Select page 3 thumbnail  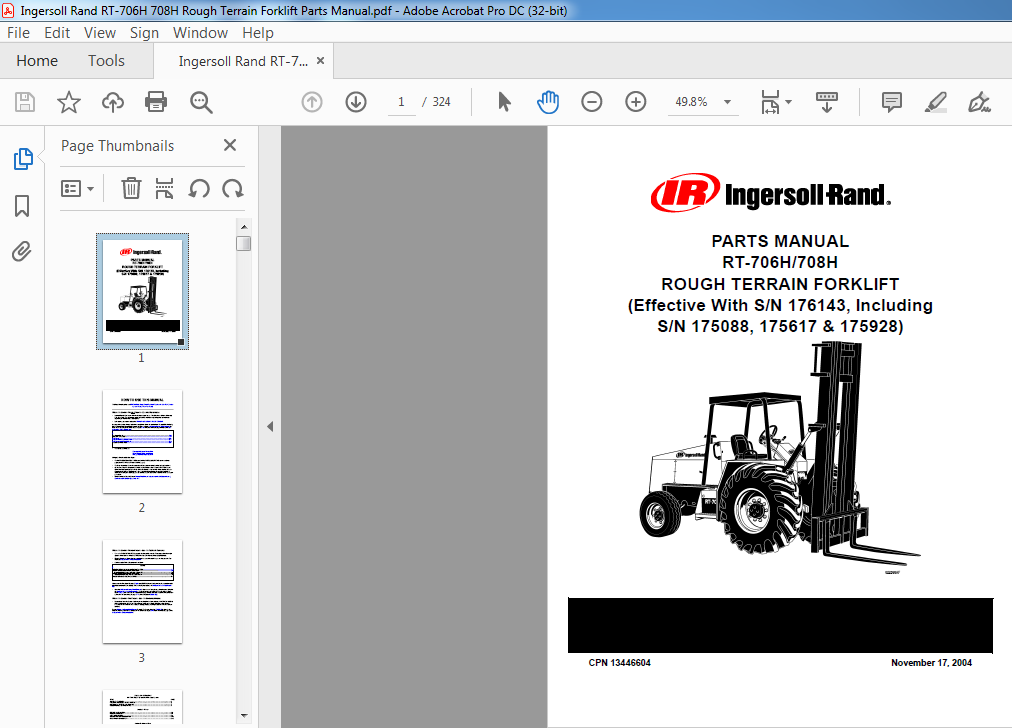142,591
